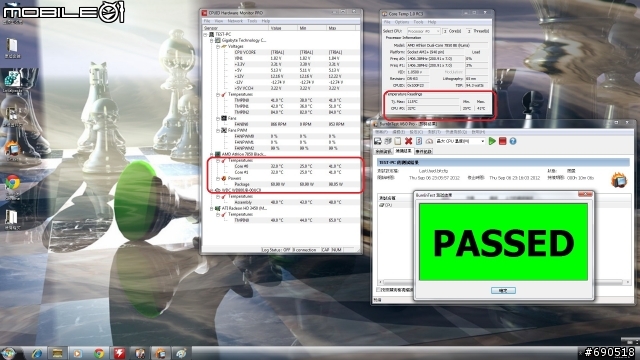Close the BurnInTest result dialog with red X
This screenshot has width=640, height=360.
[585, 195]
